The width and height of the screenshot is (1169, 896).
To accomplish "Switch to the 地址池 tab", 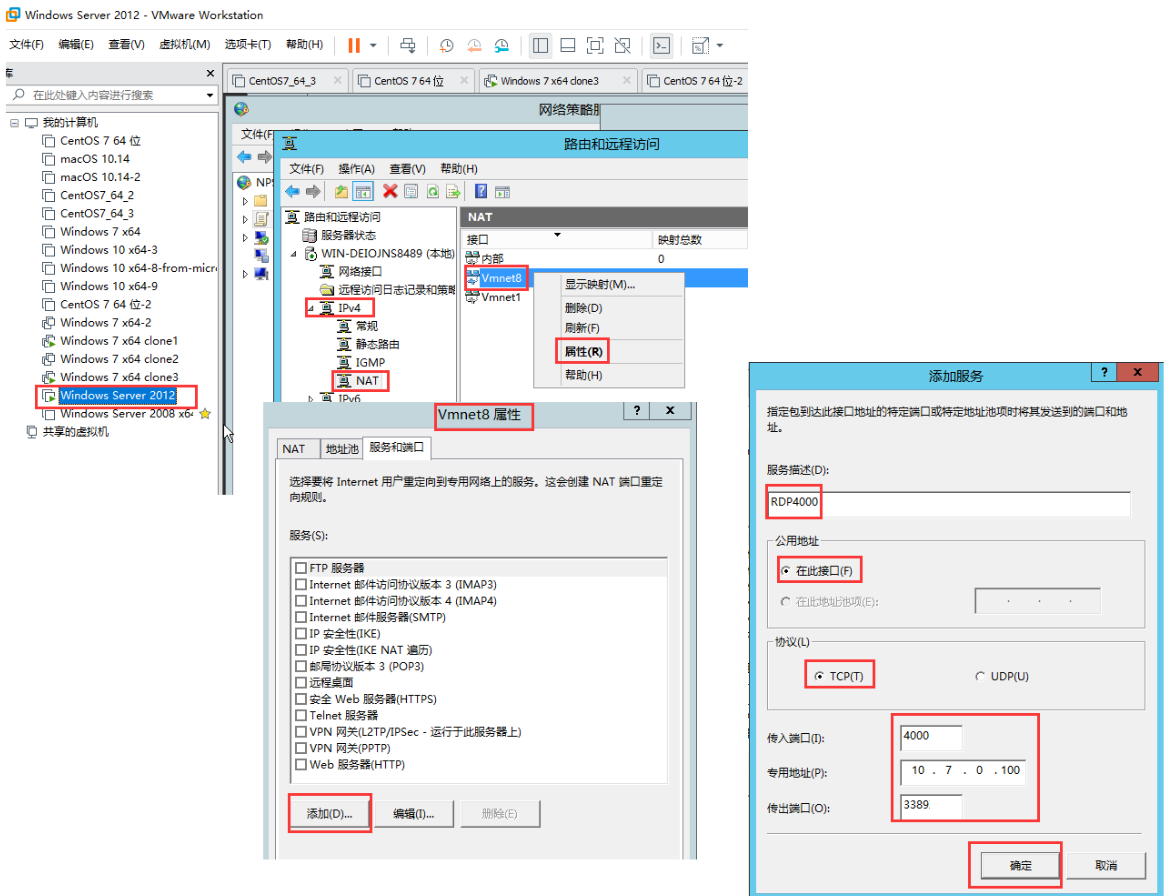I will (342, 449).
